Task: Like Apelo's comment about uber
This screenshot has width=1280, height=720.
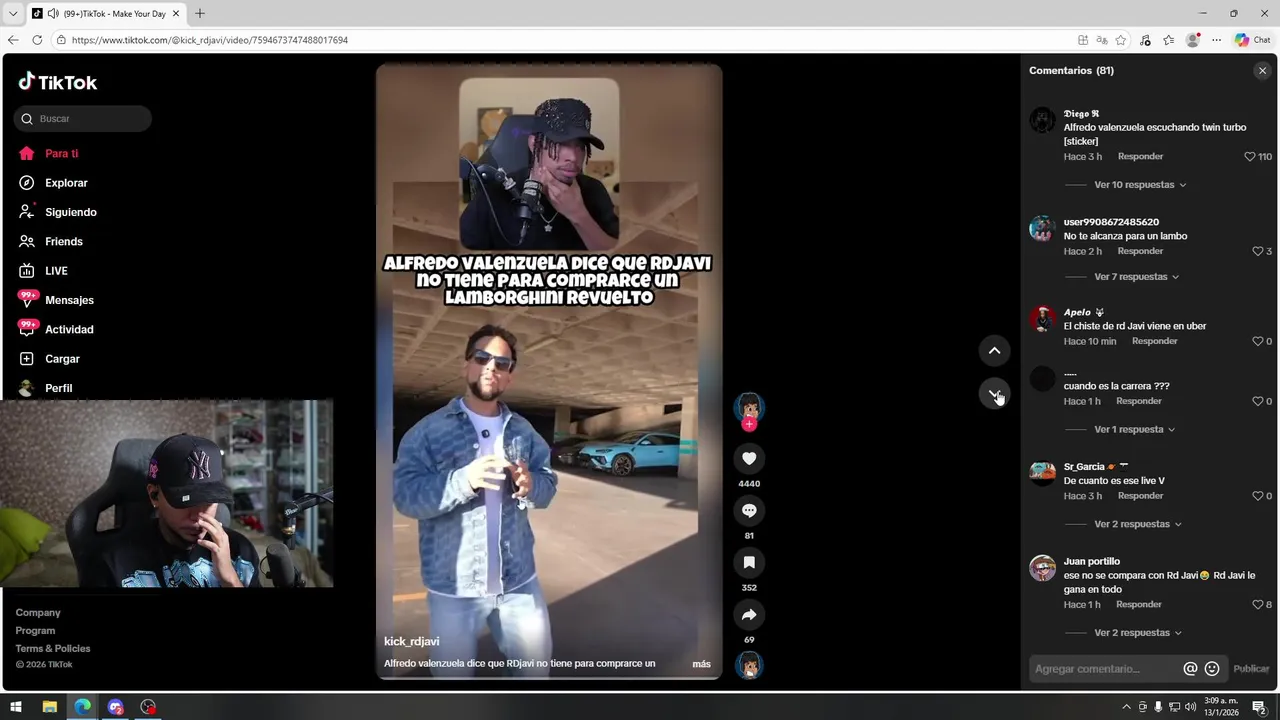Action: [1257, 341]
